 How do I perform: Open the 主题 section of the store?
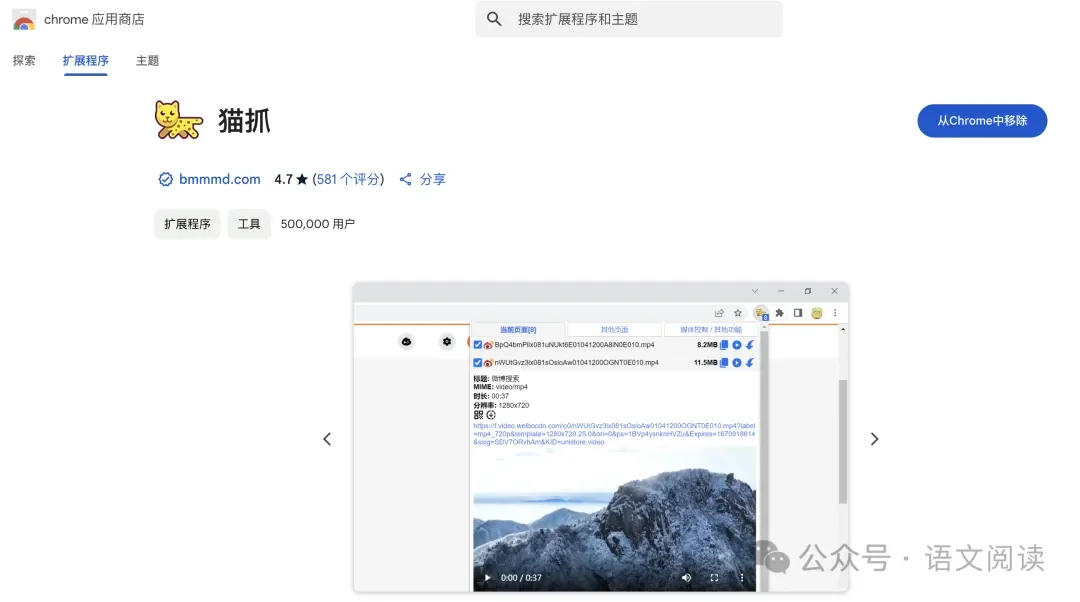[147, 60]
